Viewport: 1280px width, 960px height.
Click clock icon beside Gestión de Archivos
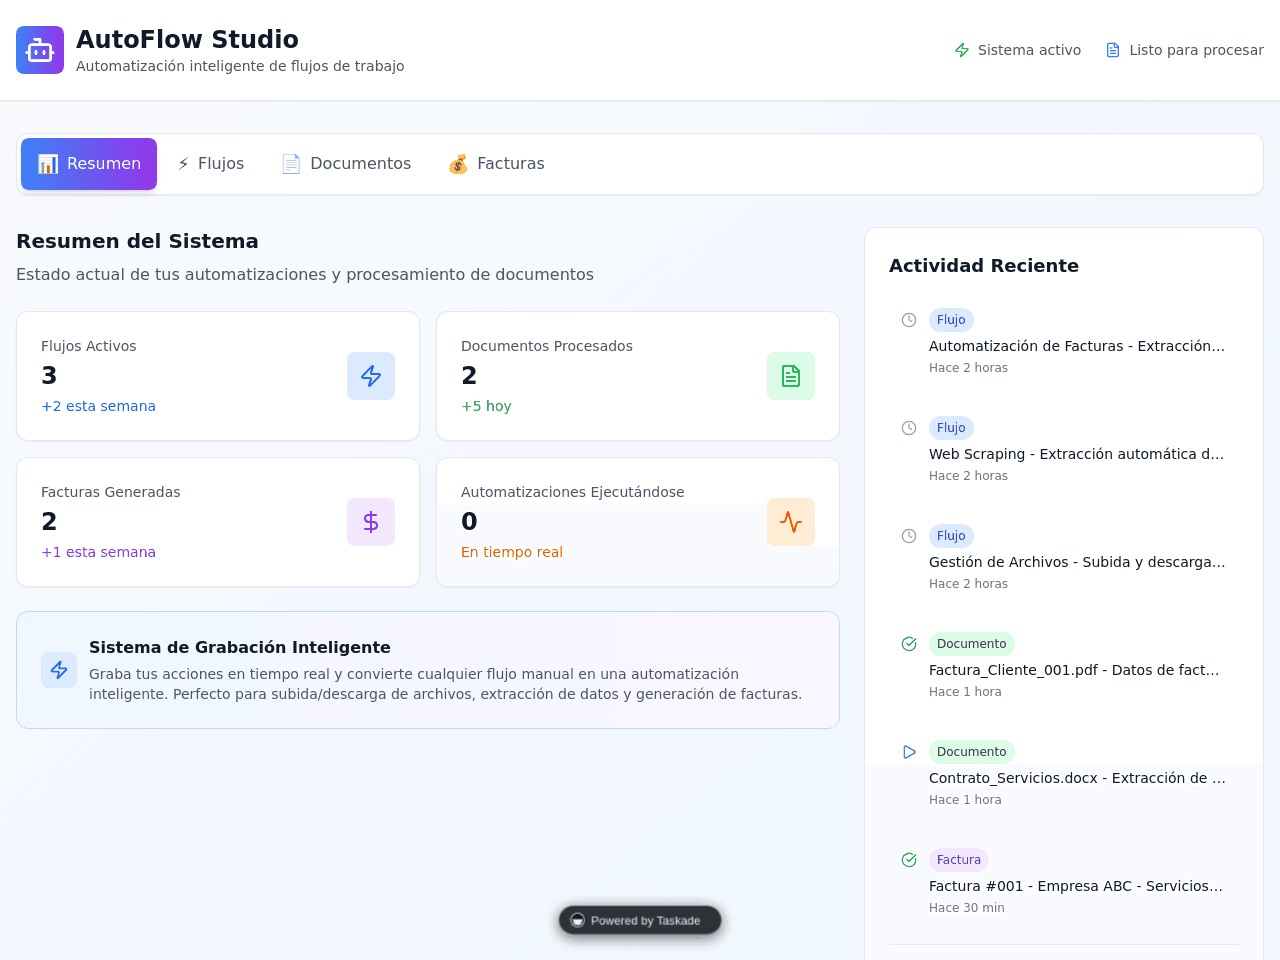(909, 536)
